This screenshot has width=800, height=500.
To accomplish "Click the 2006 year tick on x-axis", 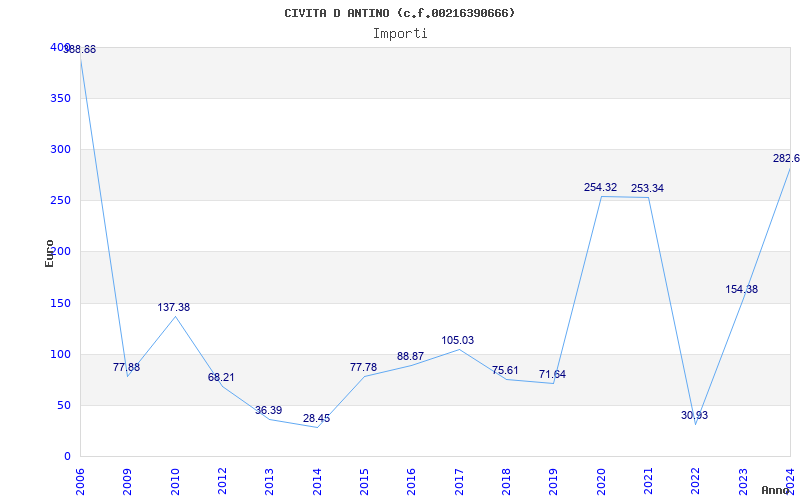I will coord(81,480).
